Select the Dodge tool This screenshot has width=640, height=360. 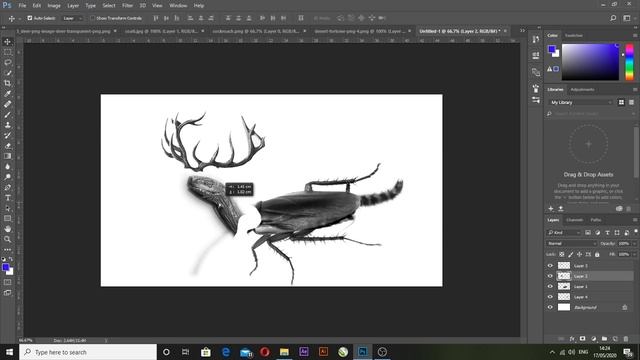click(7, 177)
